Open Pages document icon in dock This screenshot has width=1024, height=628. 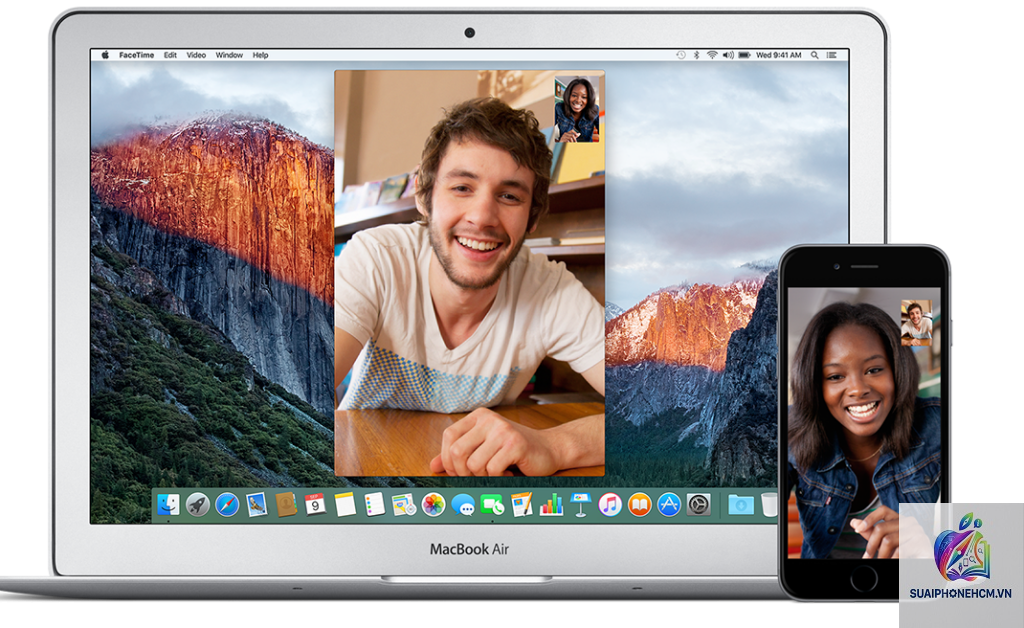point(521,505)
